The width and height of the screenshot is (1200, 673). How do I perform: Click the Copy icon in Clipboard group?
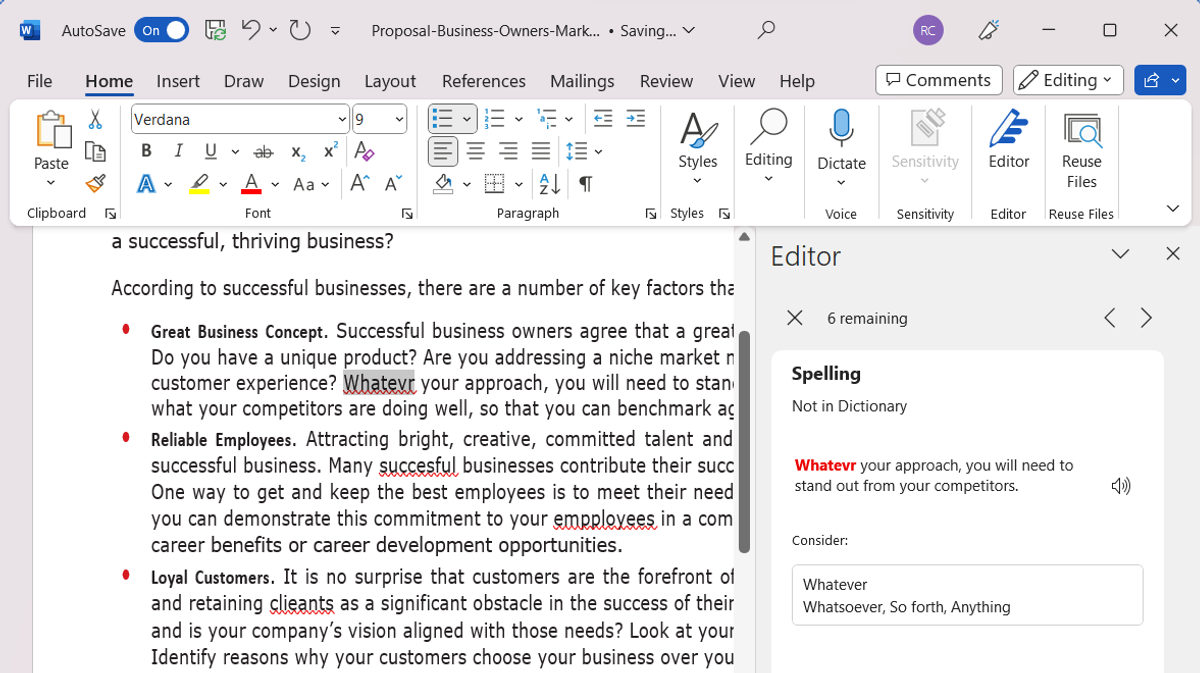[95, 151]
